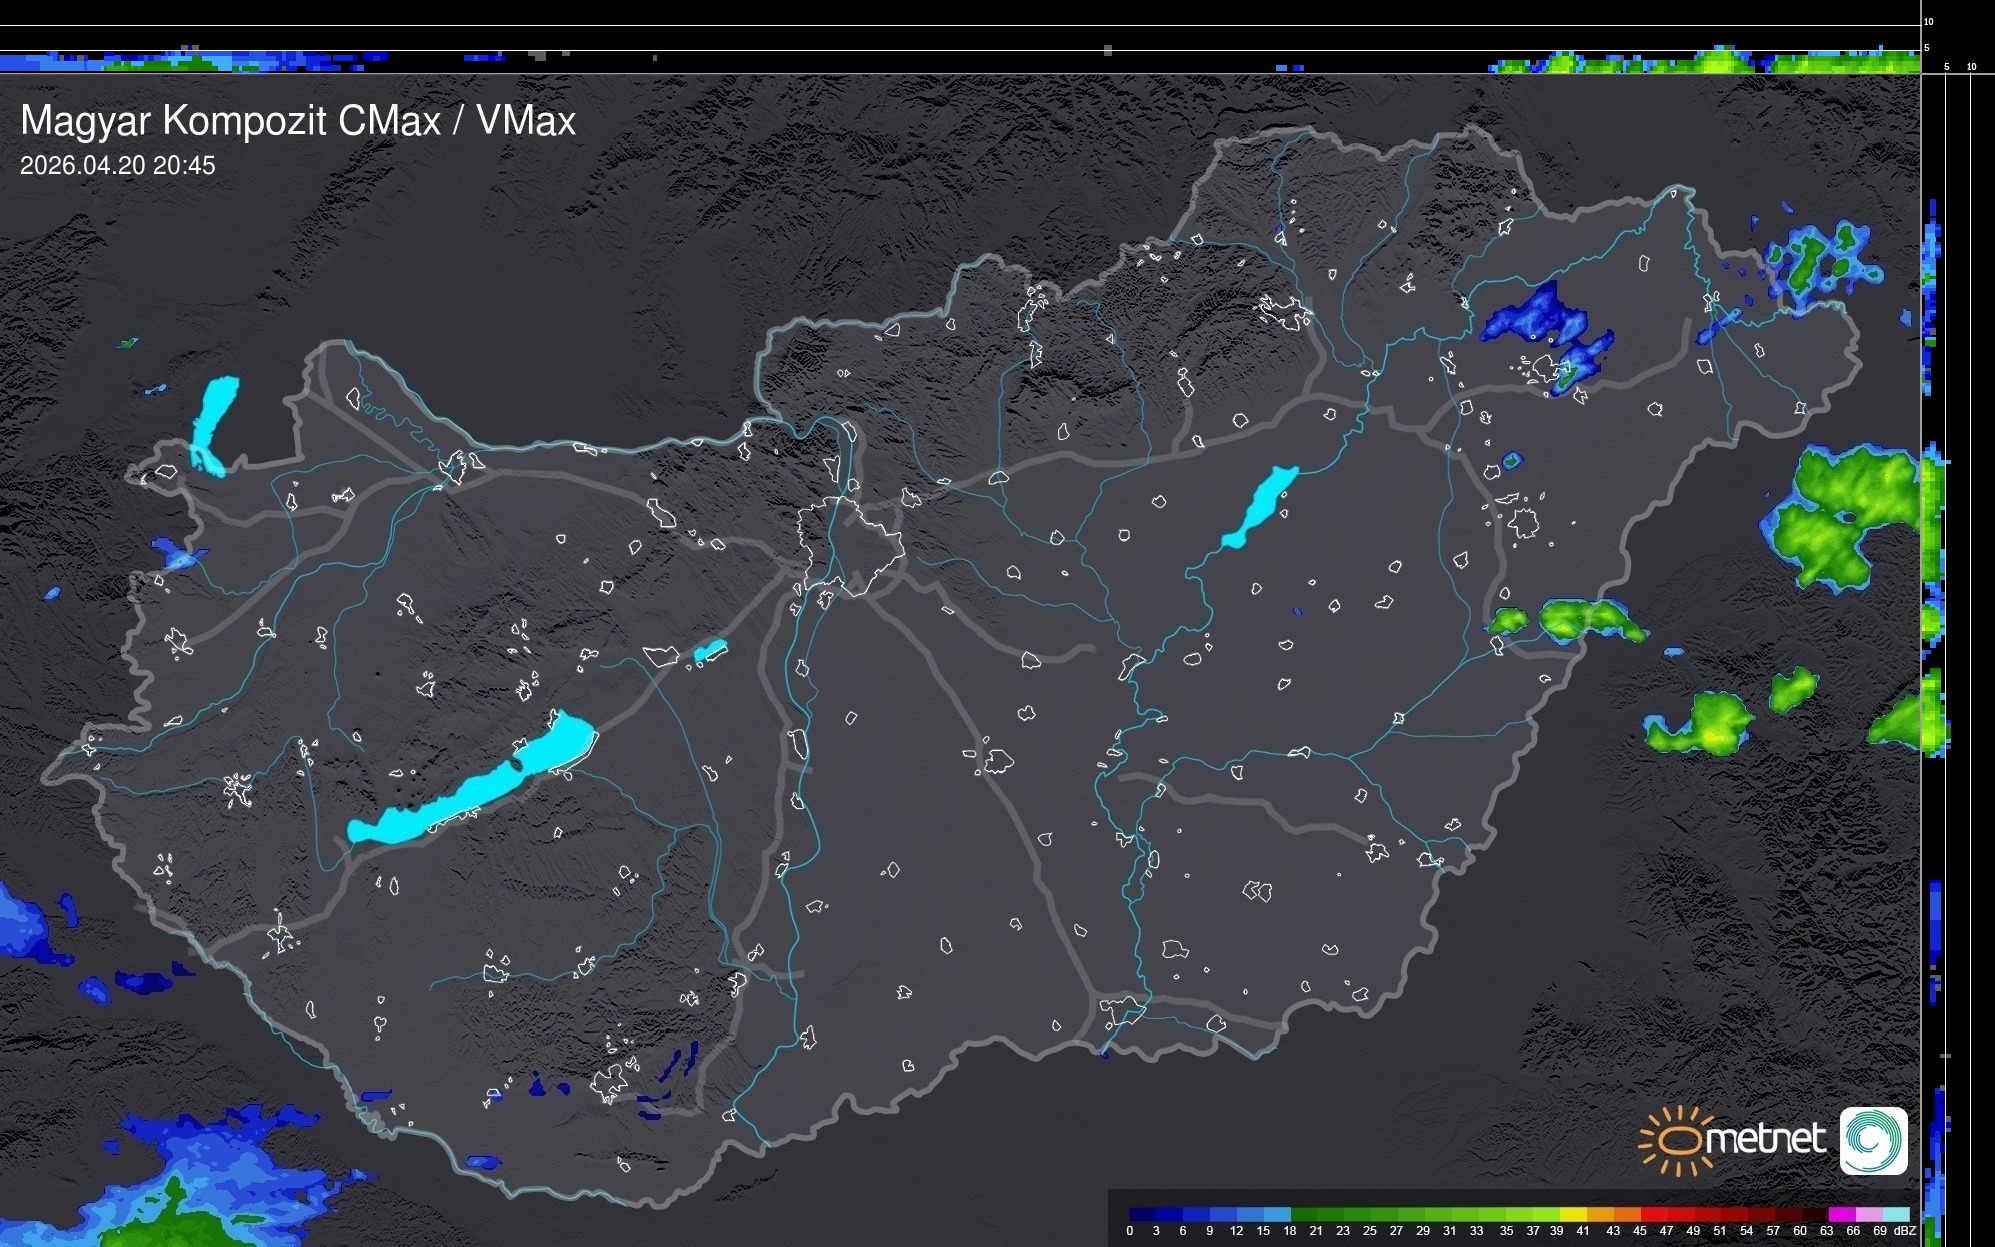Select the yellow 39 dBZ legend swatch
Image resolution: width=1995 pixels, height=1247 pixels.
[1572, 1214]
